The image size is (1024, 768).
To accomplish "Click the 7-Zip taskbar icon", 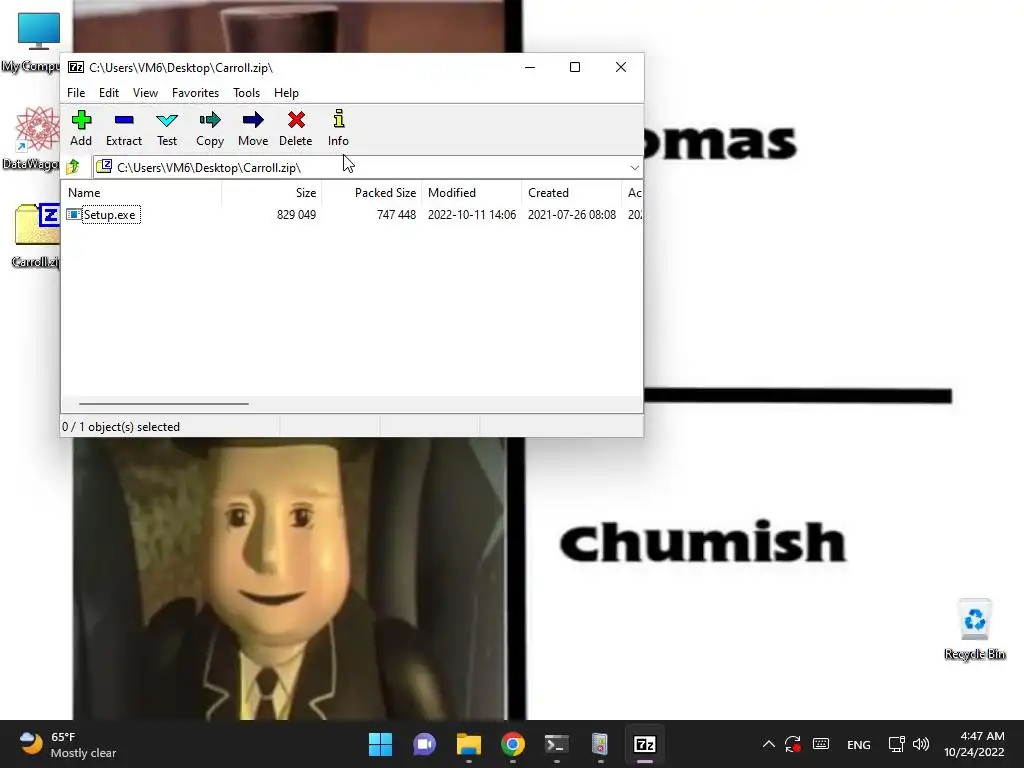I will (x=645, y=744).
